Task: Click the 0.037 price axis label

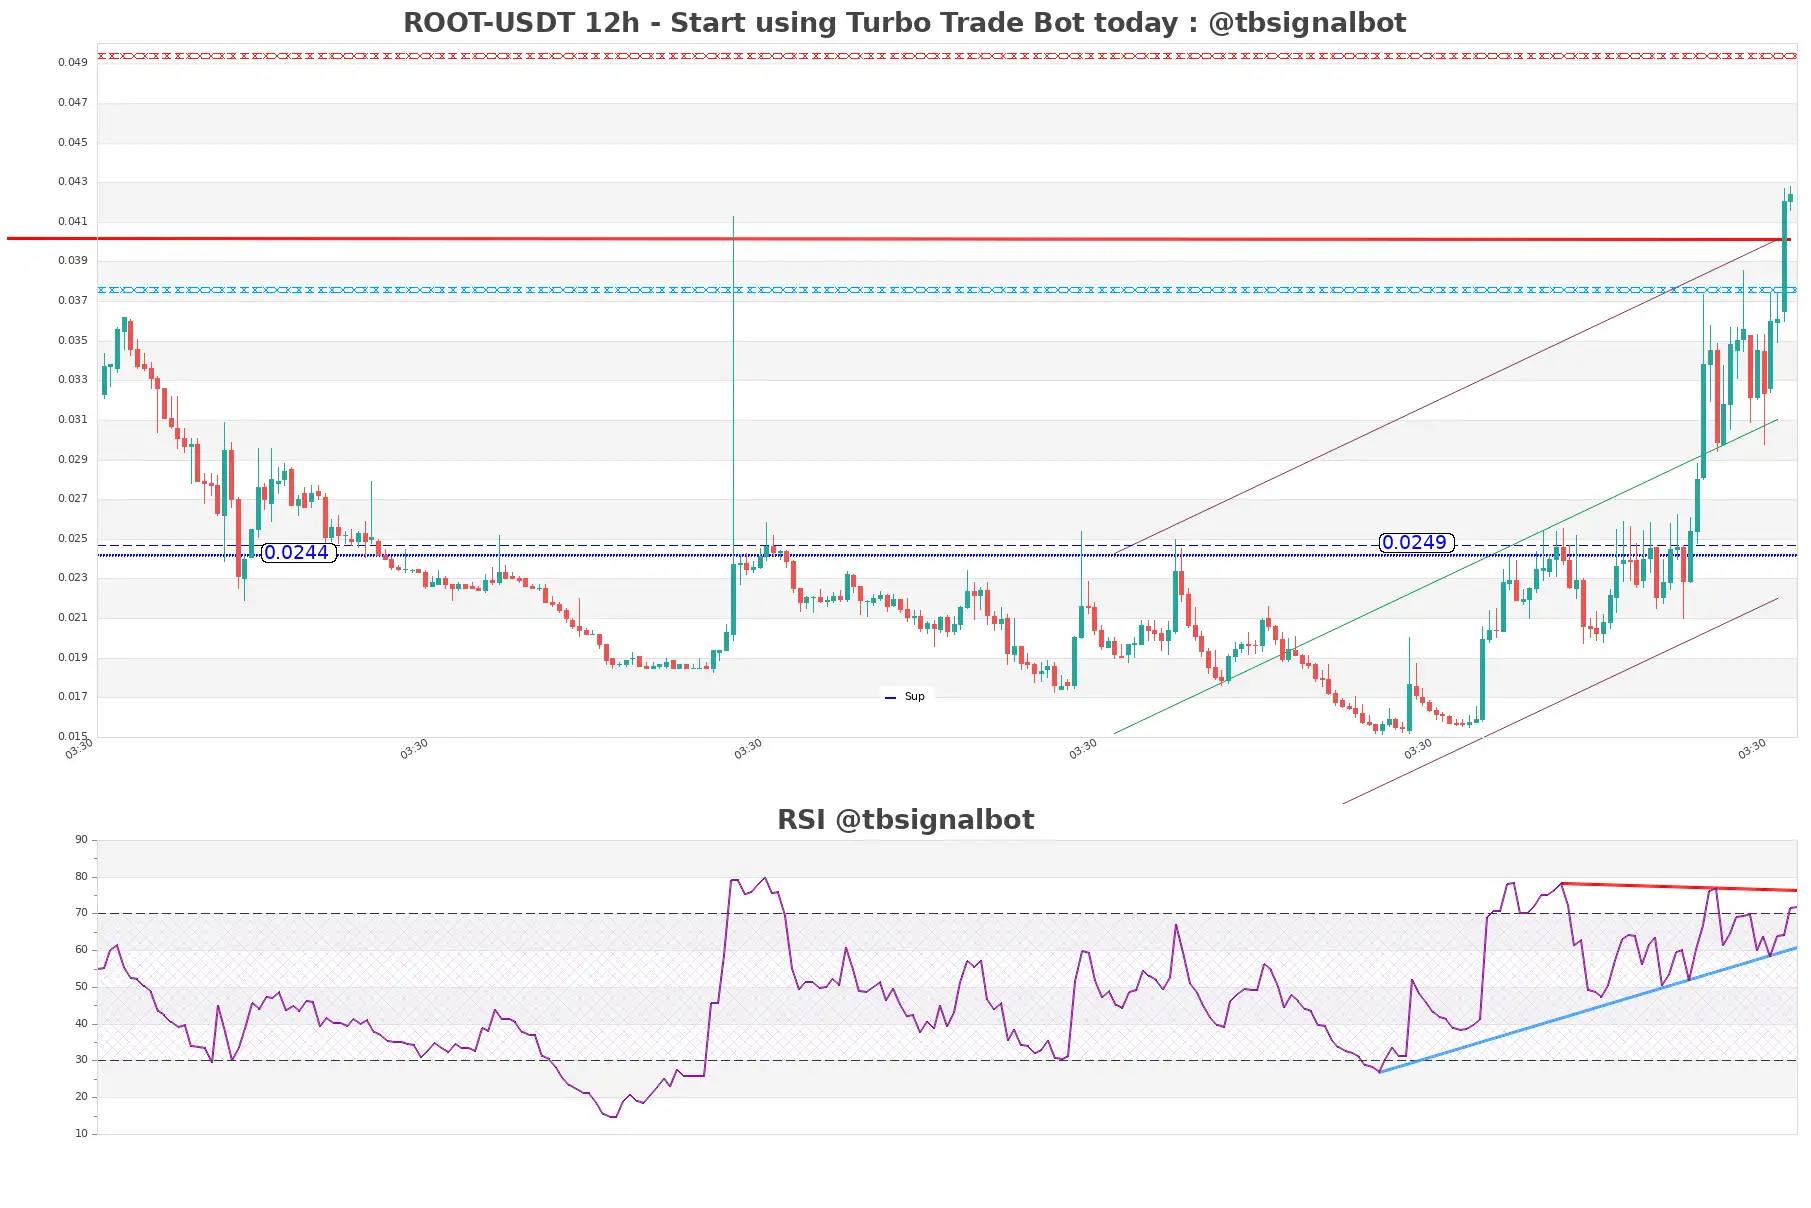Action: (x=72, y=300)
